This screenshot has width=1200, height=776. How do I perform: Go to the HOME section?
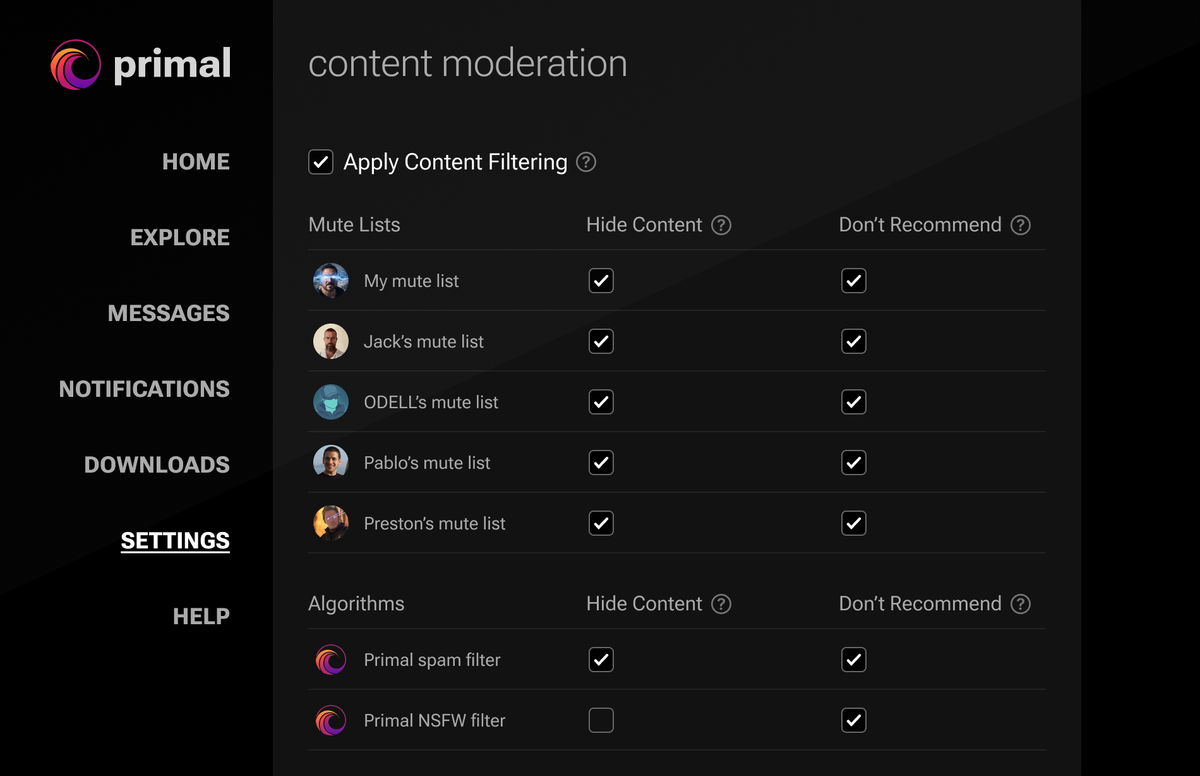(196, 161)
